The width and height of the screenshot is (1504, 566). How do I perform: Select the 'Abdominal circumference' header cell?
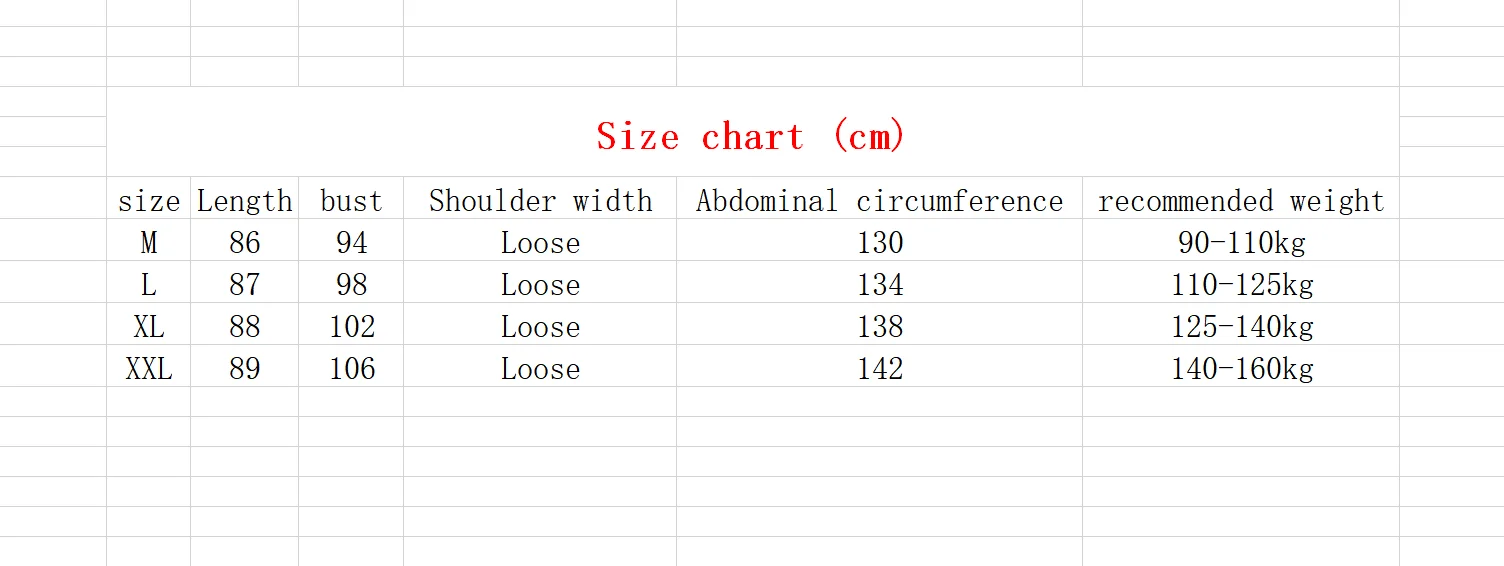click(x=880, y=198)
